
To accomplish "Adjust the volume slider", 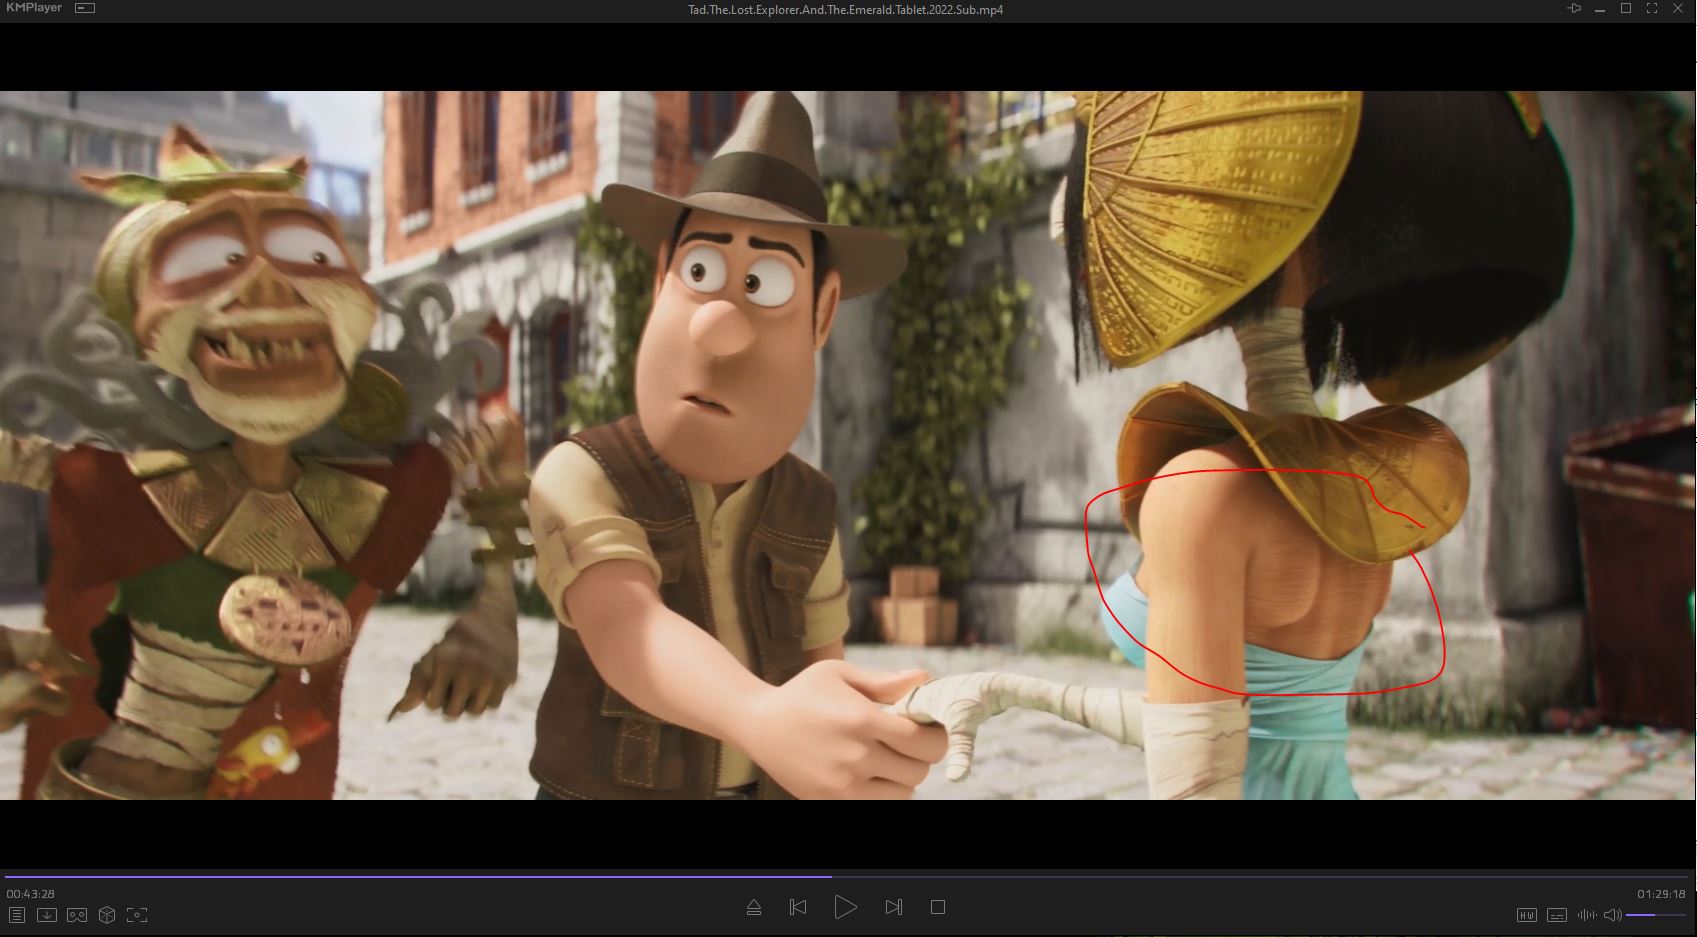I will tap(1655, 915).
